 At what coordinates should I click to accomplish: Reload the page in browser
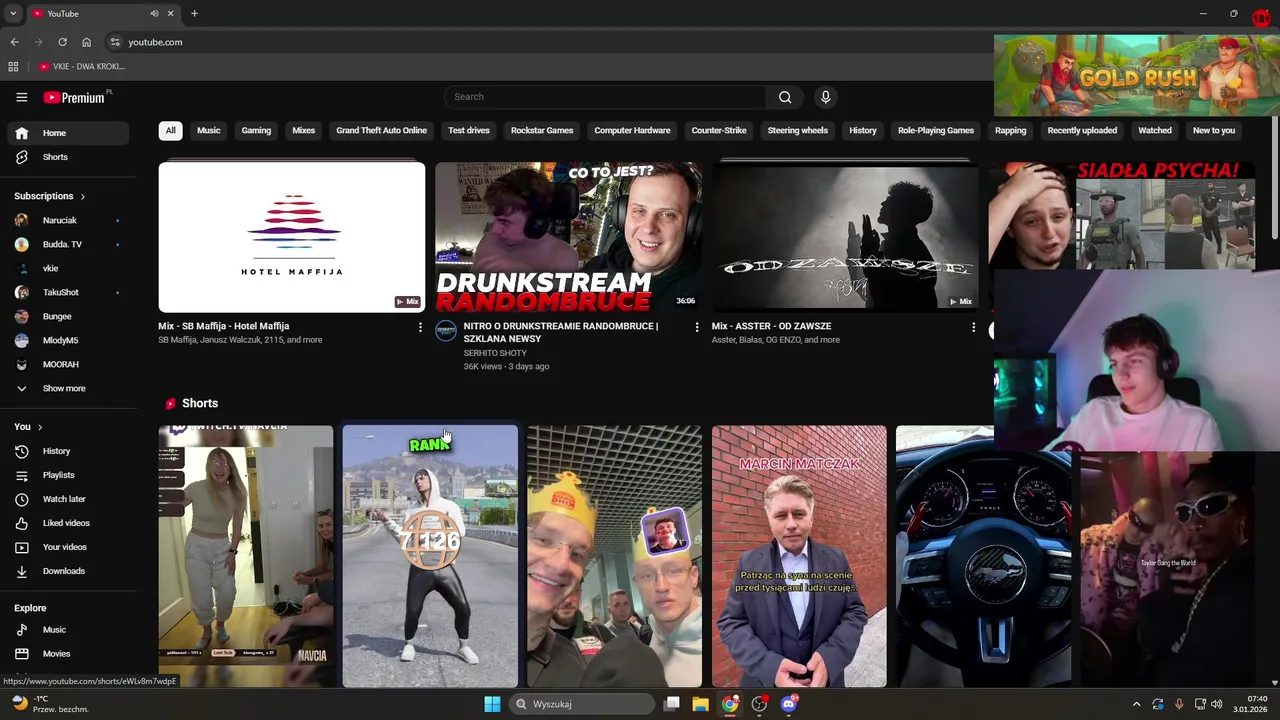click(62, 42)
